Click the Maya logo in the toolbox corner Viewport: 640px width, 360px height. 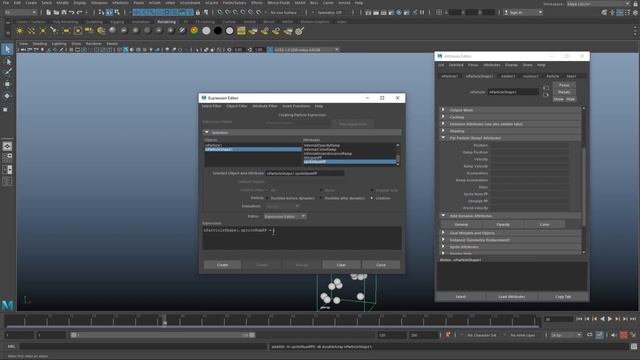click(x=7, y=304)
